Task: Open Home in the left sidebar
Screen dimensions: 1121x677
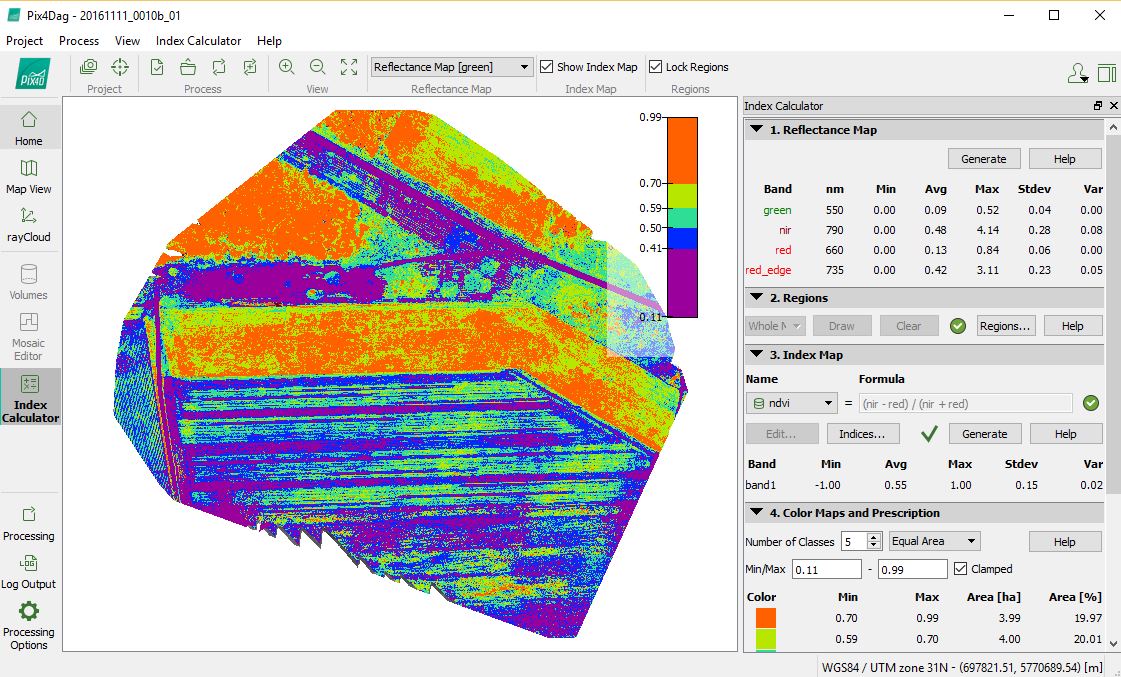Action: click(29, 128)
